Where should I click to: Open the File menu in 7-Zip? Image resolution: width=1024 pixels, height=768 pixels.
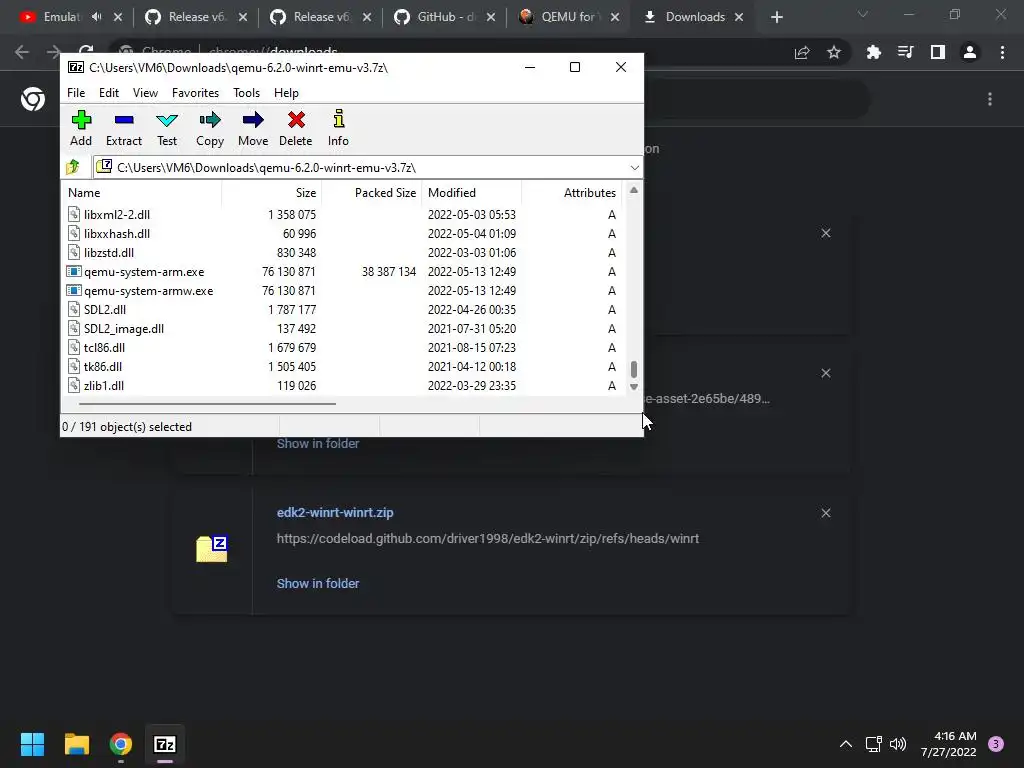[76, 93]
